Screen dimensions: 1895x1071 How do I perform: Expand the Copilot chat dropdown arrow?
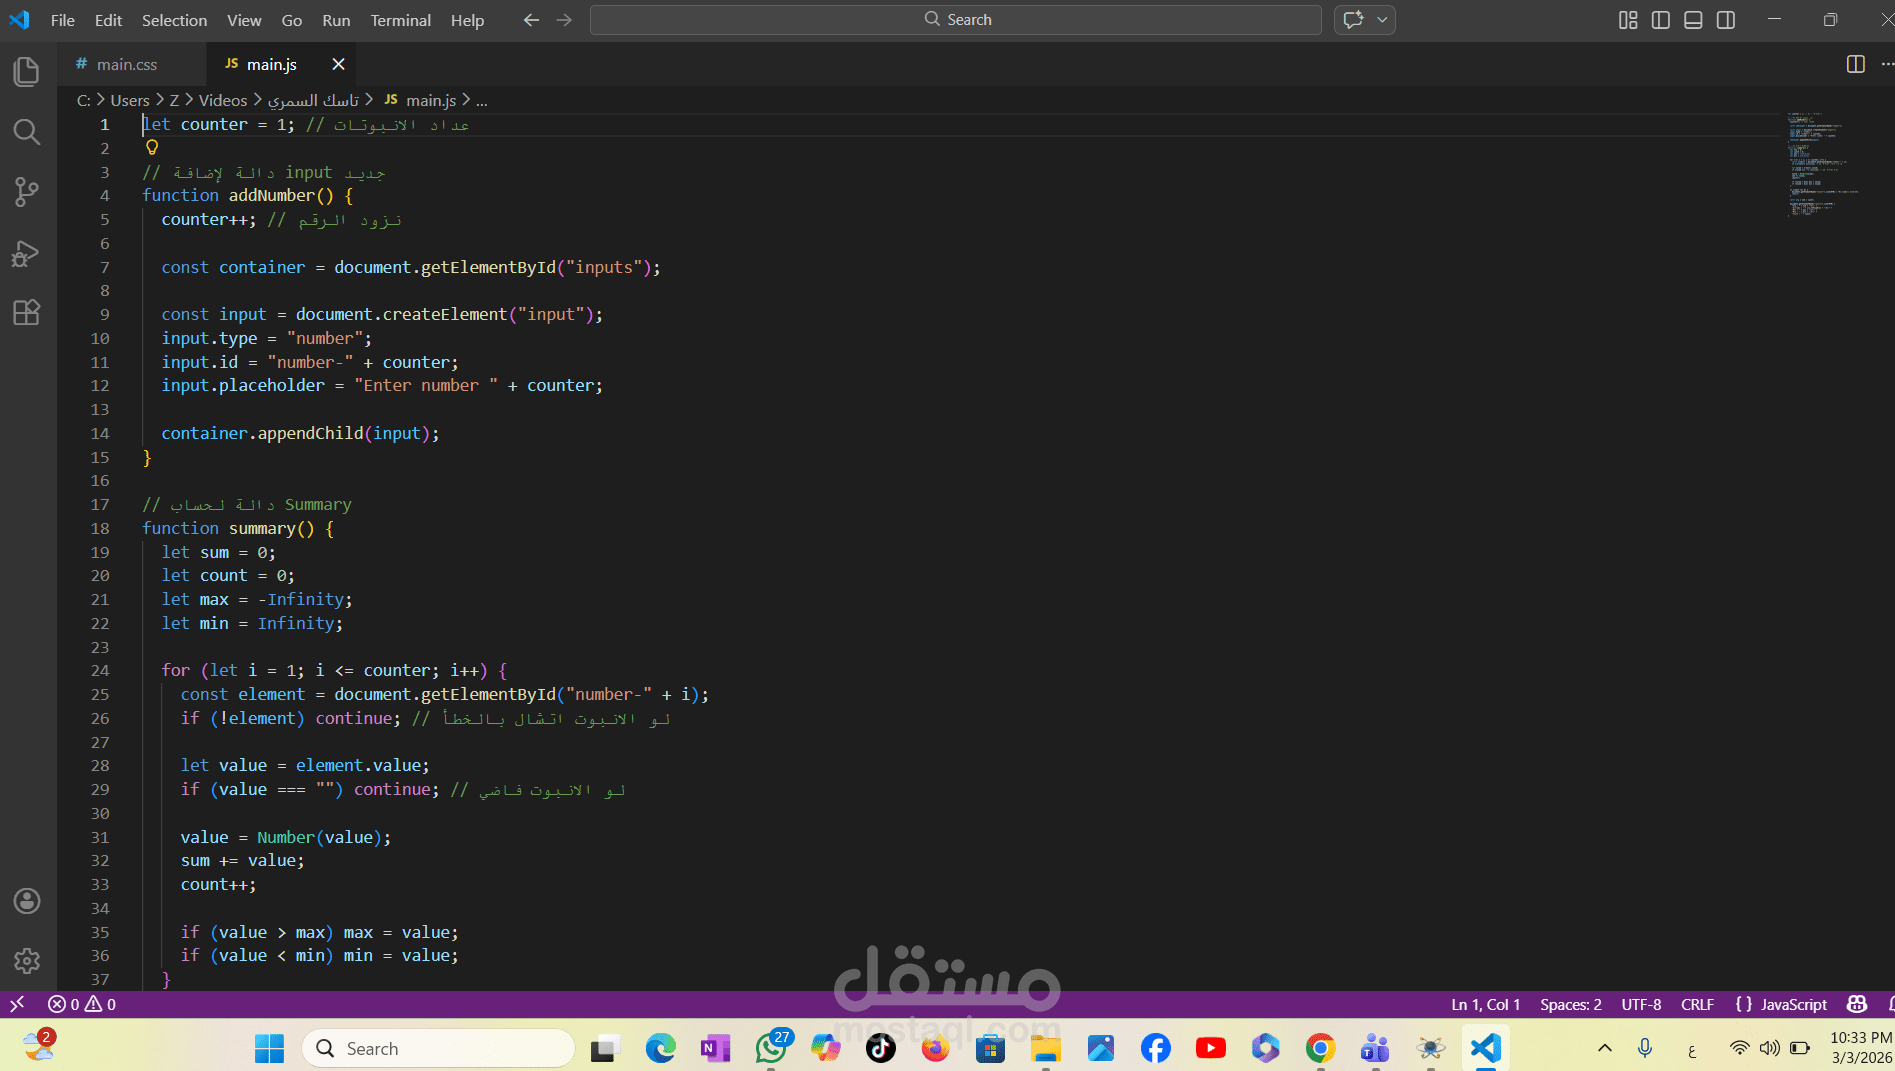point(1383,20)
